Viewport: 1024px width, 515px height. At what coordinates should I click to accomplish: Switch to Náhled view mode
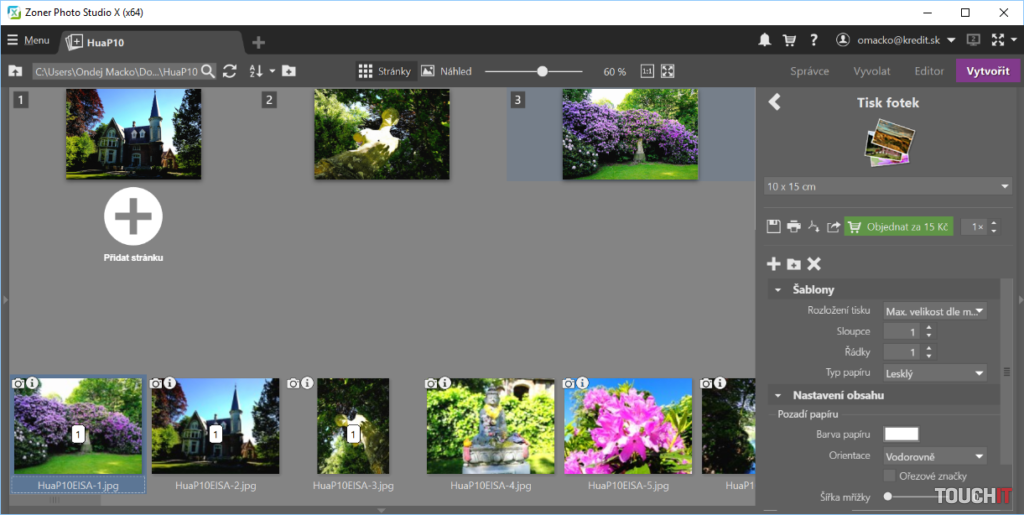coord(446,71)
